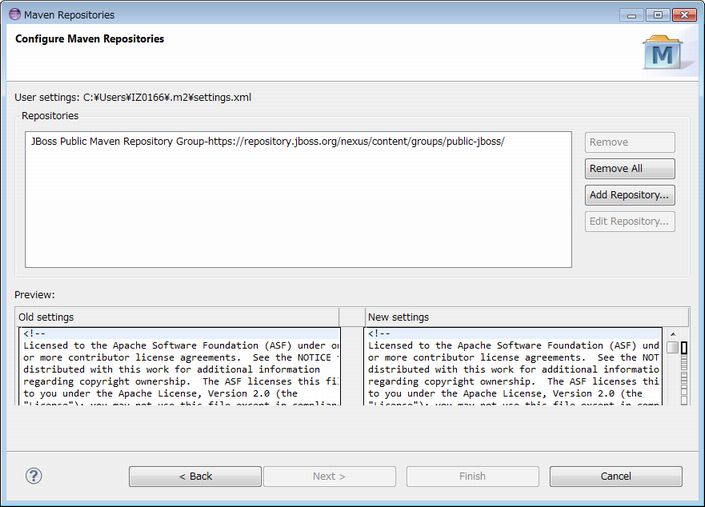Viewport: 705px width, 507px height.
Task: Click the diff overview ruler beside New settings
Action: click(x=684, y=373)
